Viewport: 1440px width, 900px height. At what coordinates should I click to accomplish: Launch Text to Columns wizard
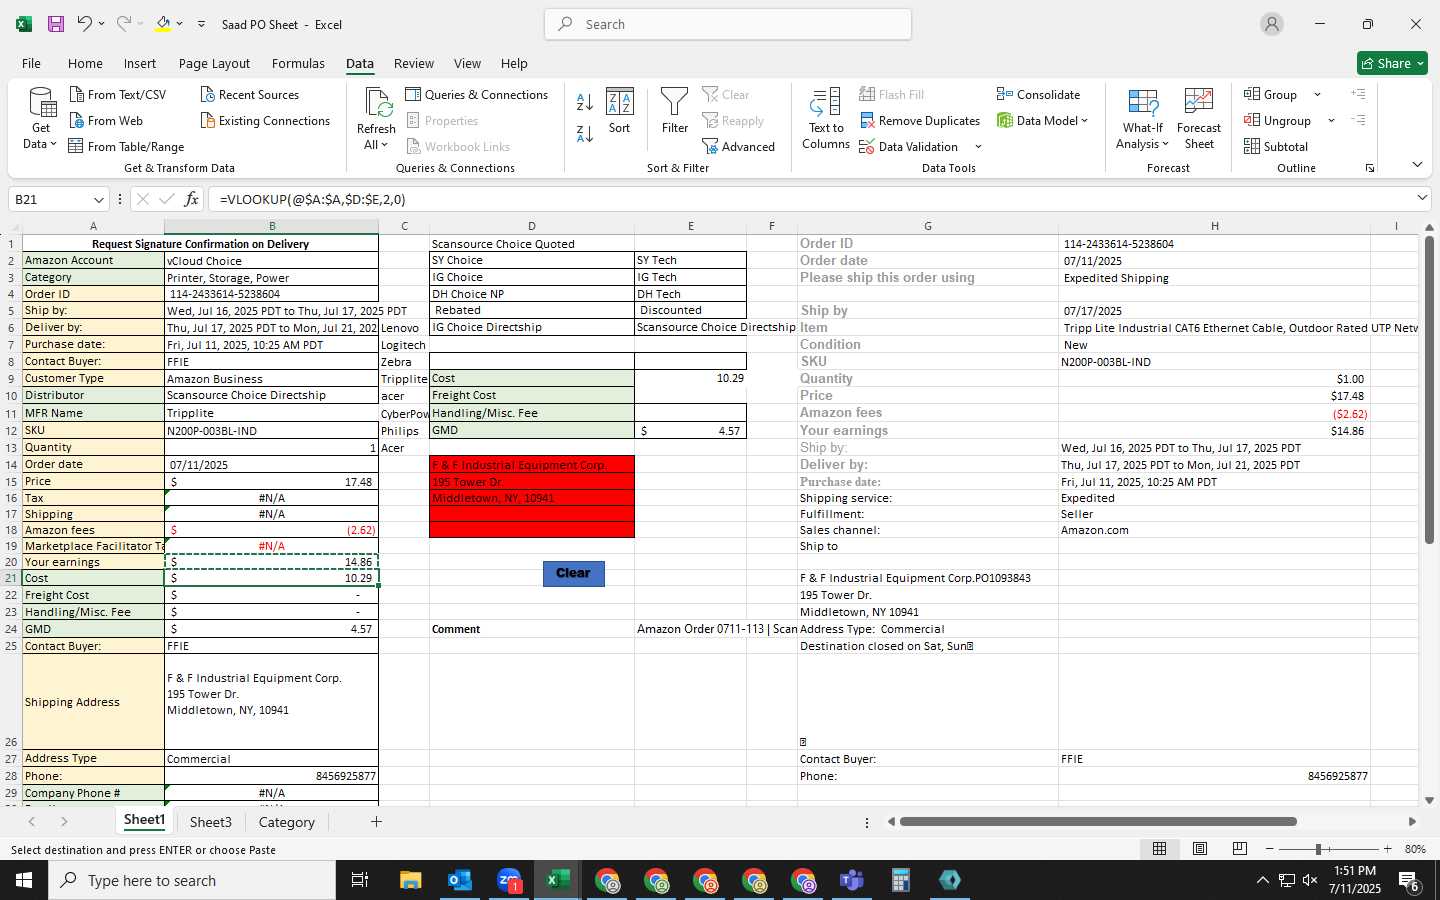(x=826, y=119)
